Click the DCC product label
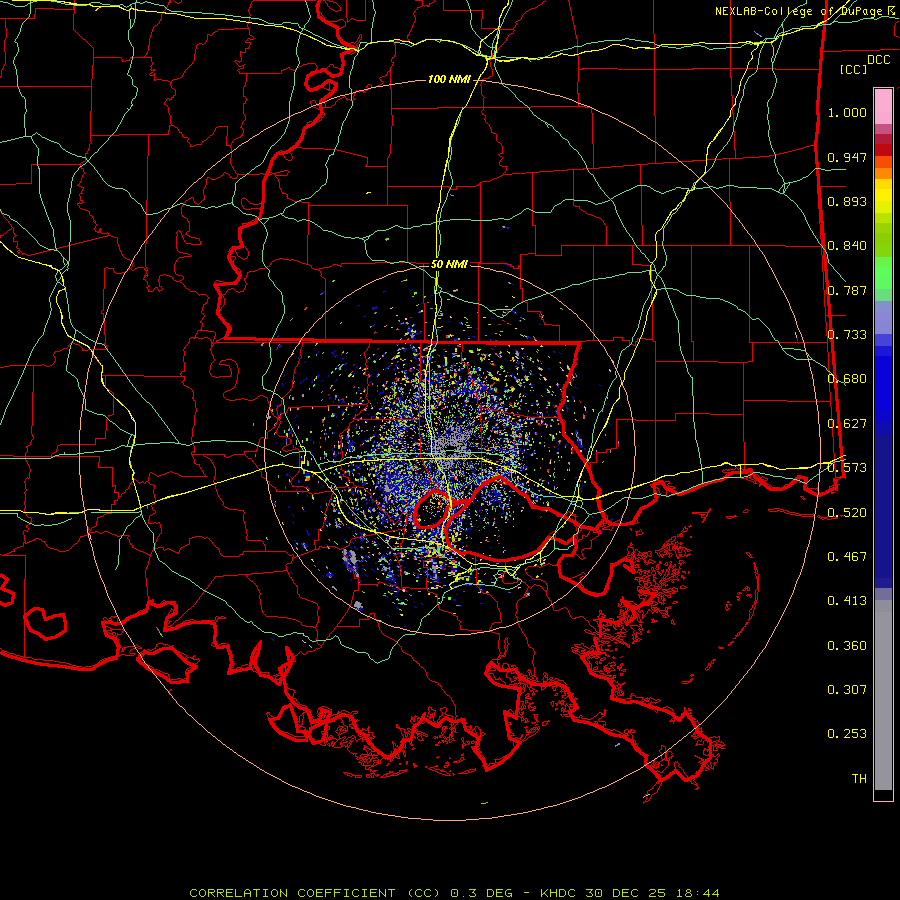 click(x=878, y=60)
